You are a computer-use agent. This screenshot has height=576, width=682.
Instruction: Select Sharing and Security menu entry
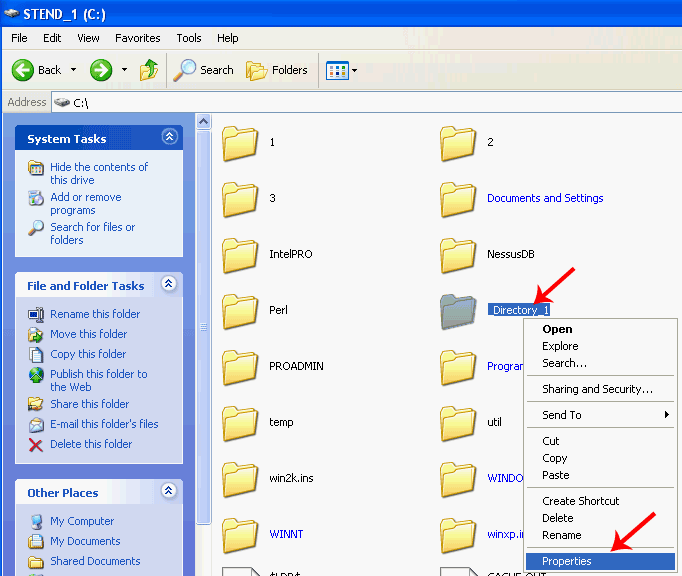coord(600,389)
